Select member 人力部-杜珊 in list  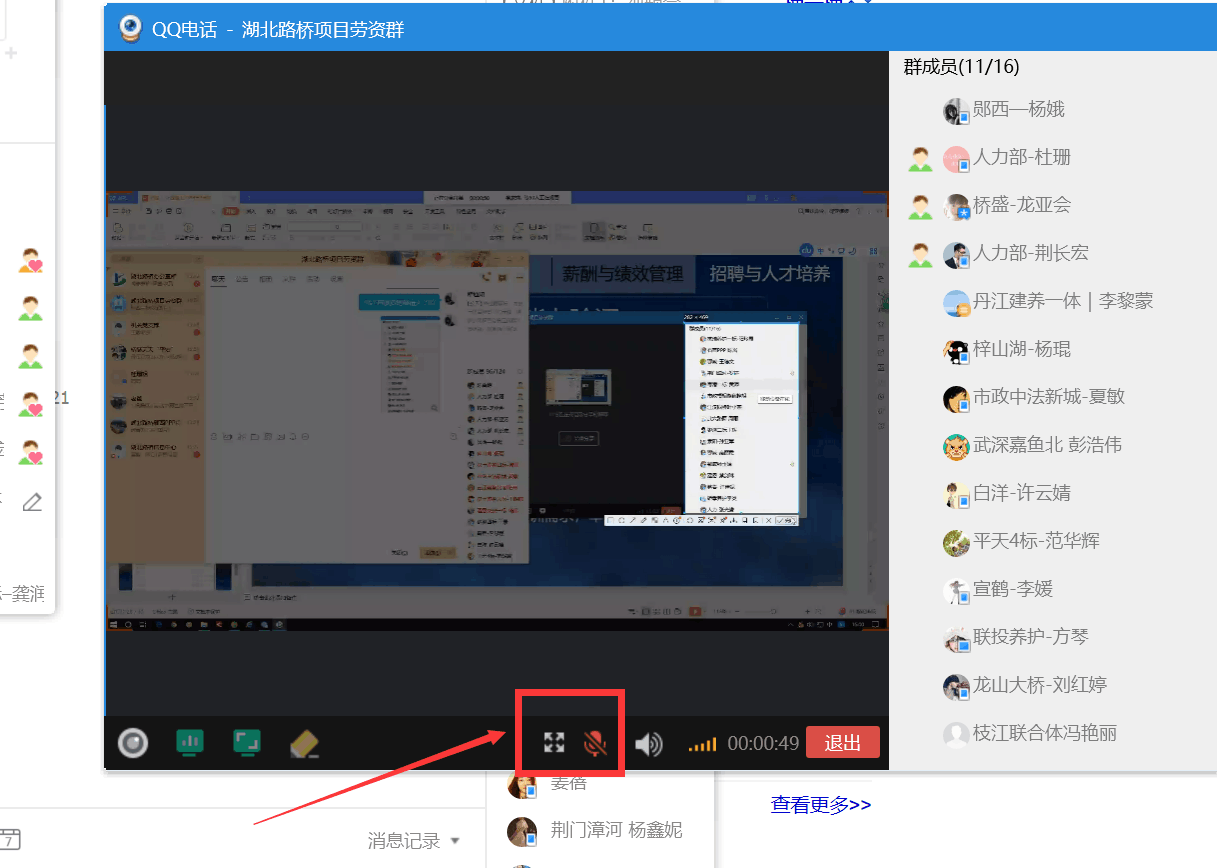(1021, 157)
